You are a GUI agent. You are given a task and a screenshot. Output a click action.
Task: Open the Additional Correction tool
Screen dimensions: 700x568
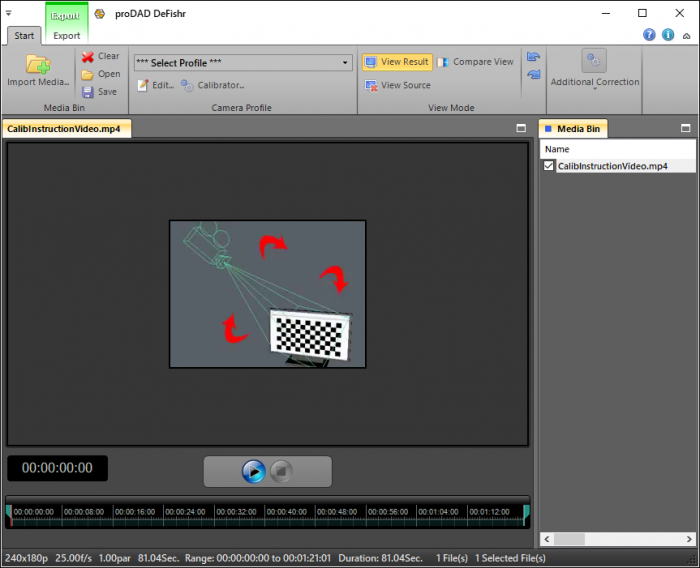click(x=594, y=69)
